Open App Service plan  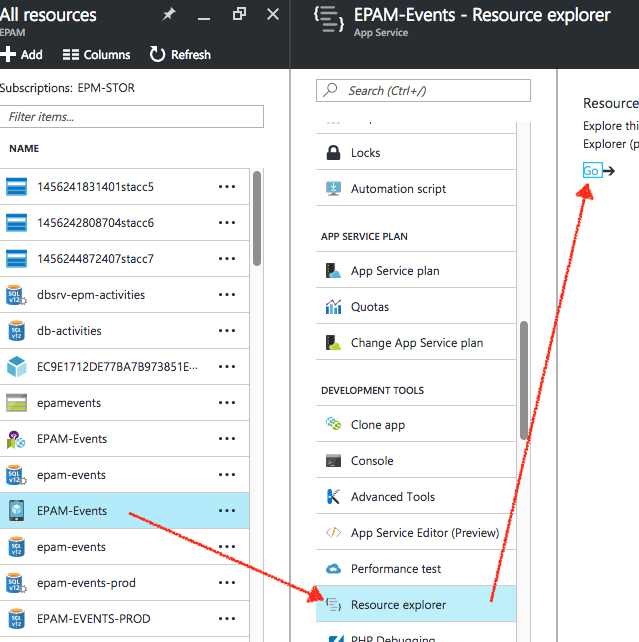tap(416, 271)
